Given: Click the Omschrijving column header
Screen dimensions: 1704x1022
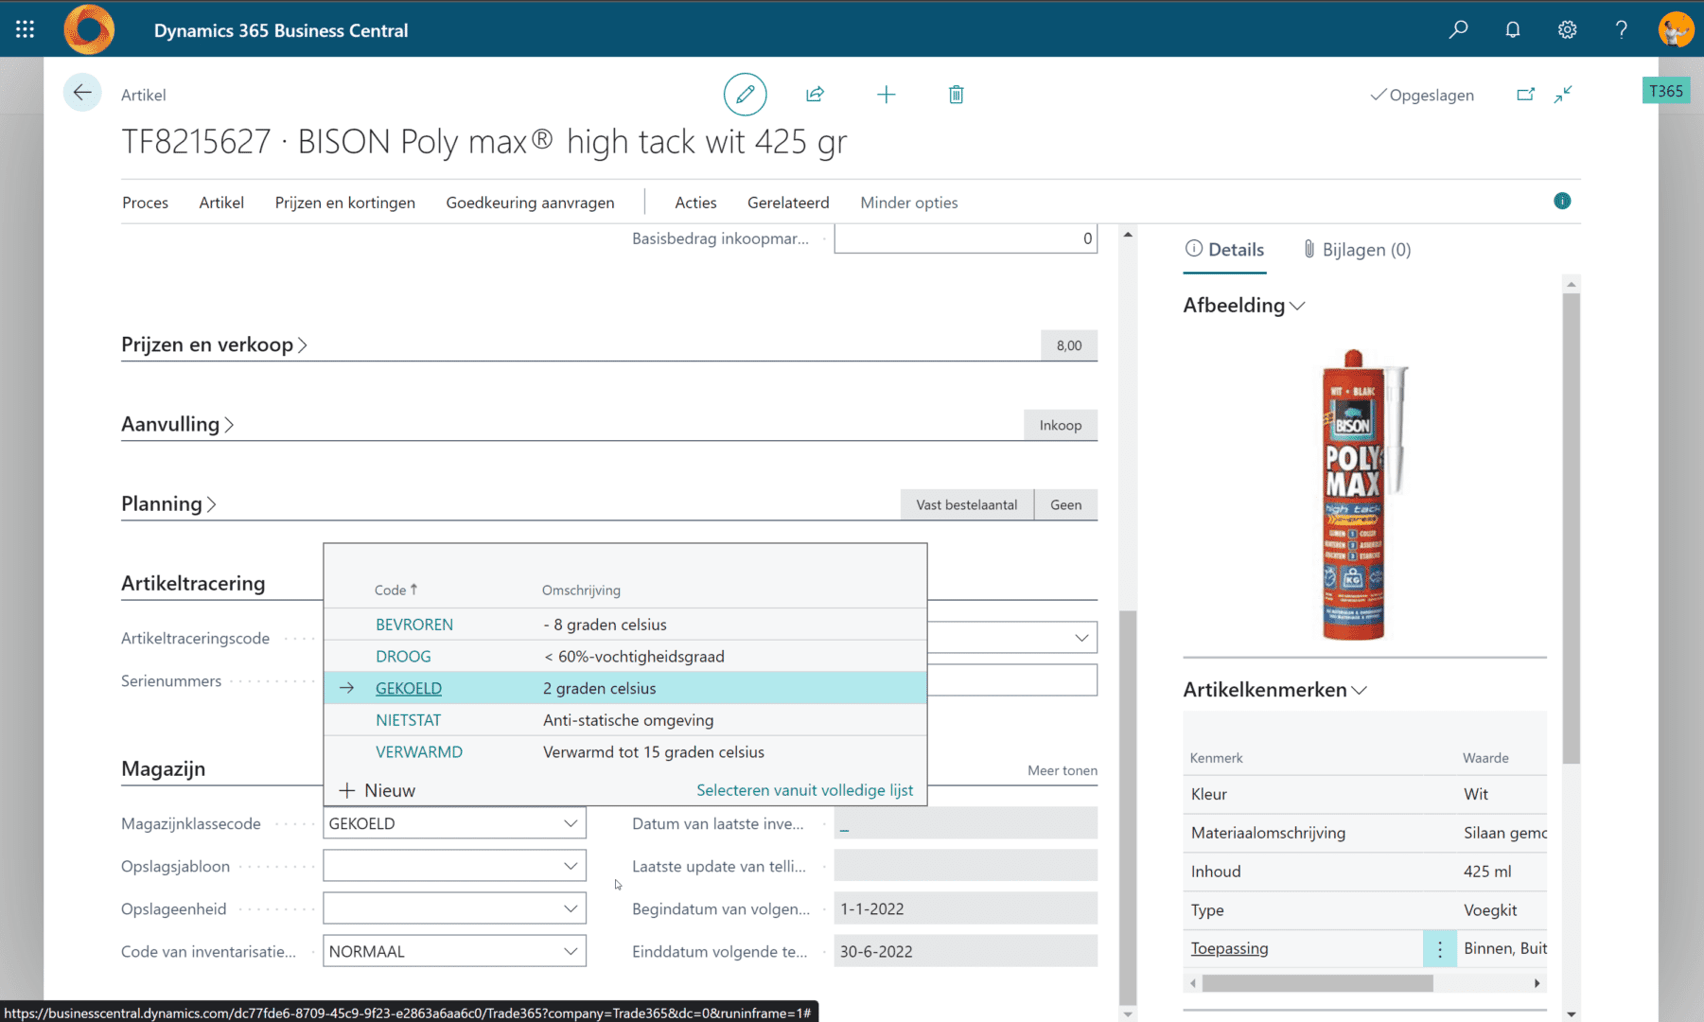Looking at the screenshot, I should click(x=581, y=590).
